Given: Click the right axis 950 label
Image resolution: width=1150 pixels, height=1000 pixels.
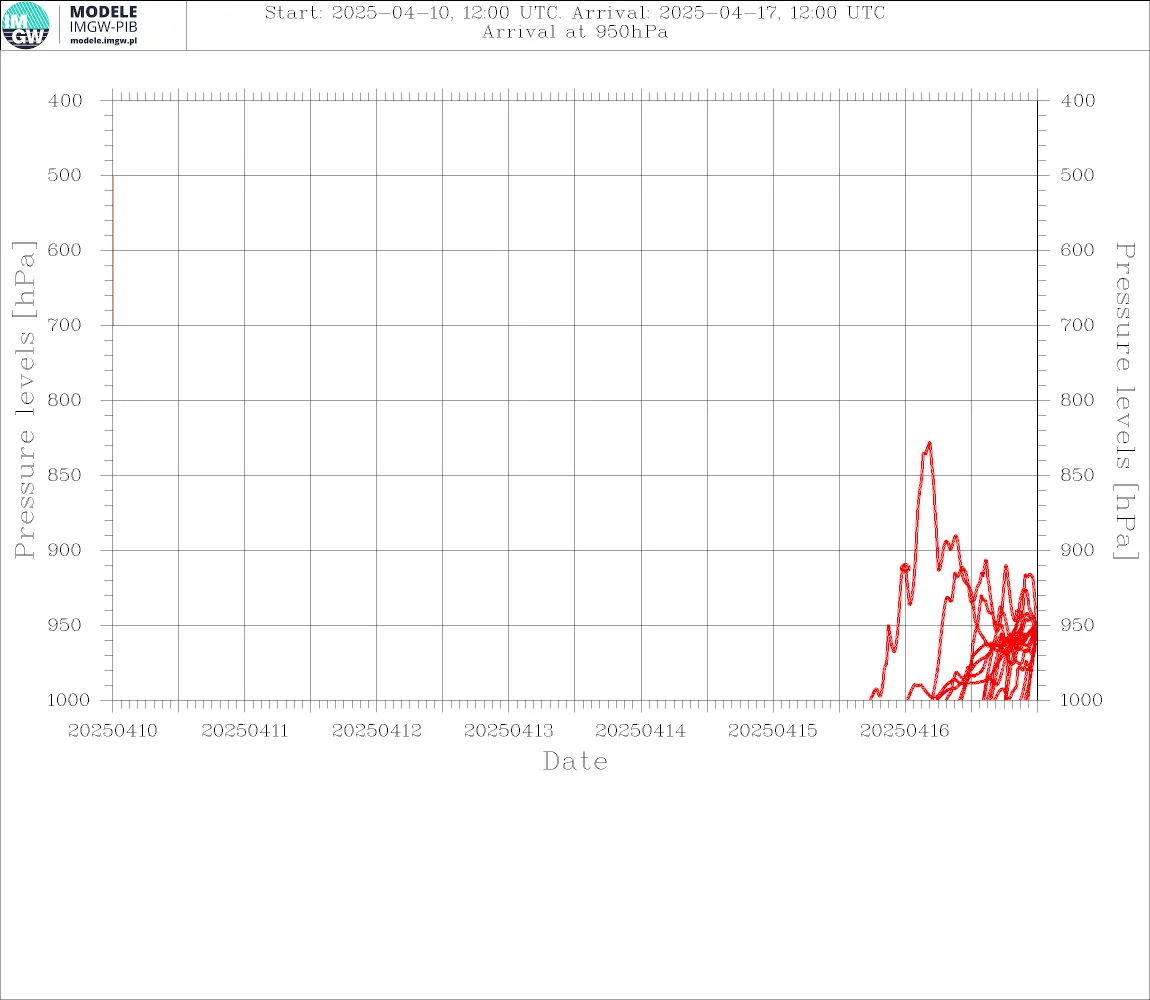Looking at the screenshot, I should click(x=1077, y=625).
